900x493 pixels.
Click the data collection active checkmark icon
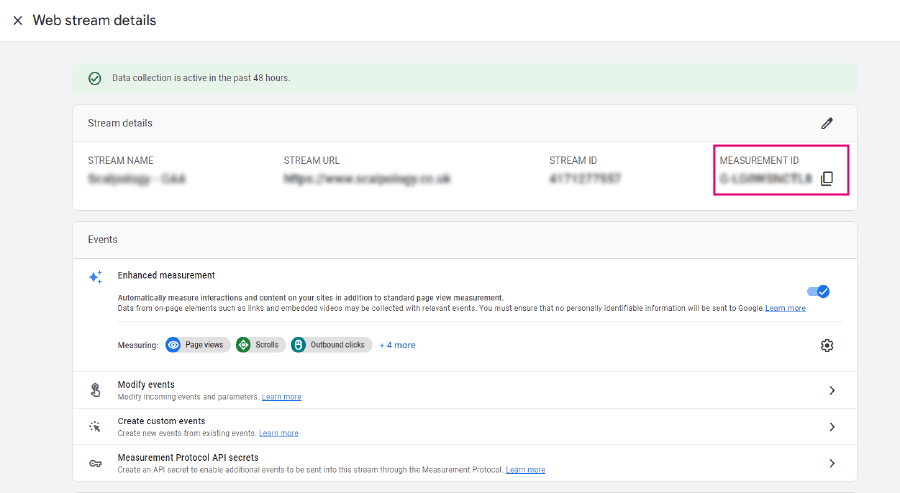(x=95, y=79)
